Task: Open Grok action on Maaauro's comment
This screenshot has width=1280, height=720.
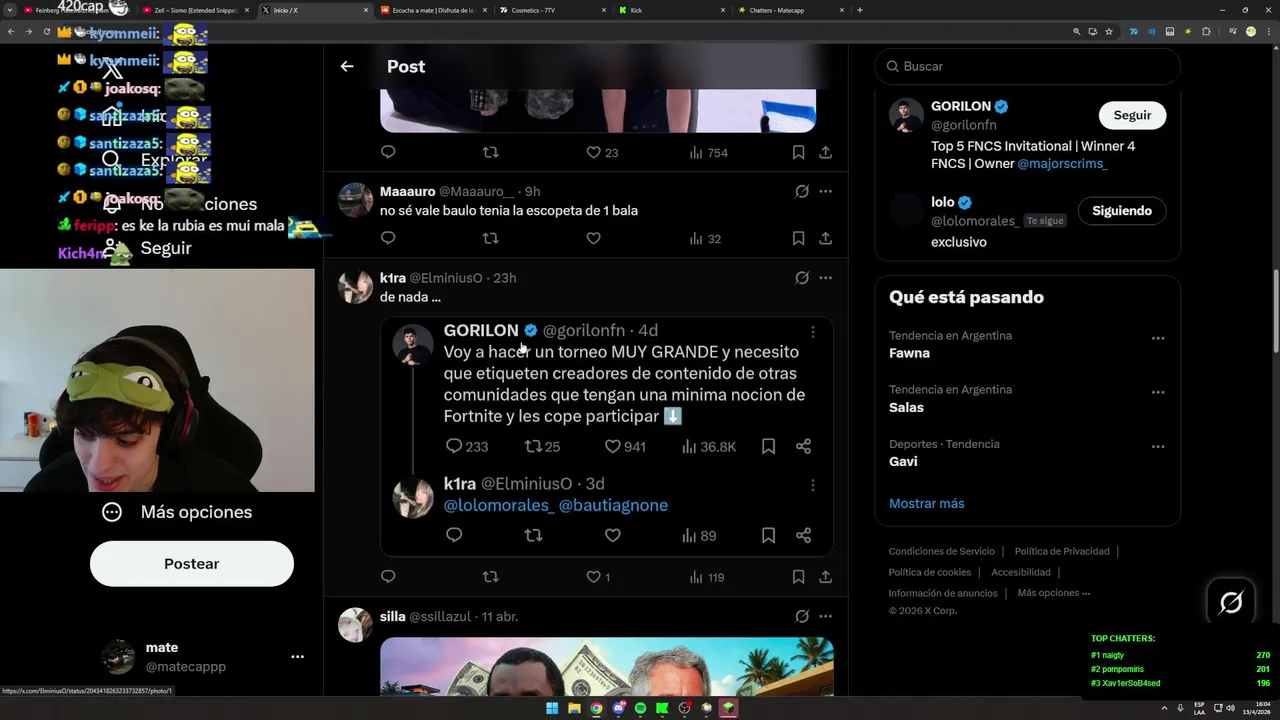Action: click(x=802, y=191)
